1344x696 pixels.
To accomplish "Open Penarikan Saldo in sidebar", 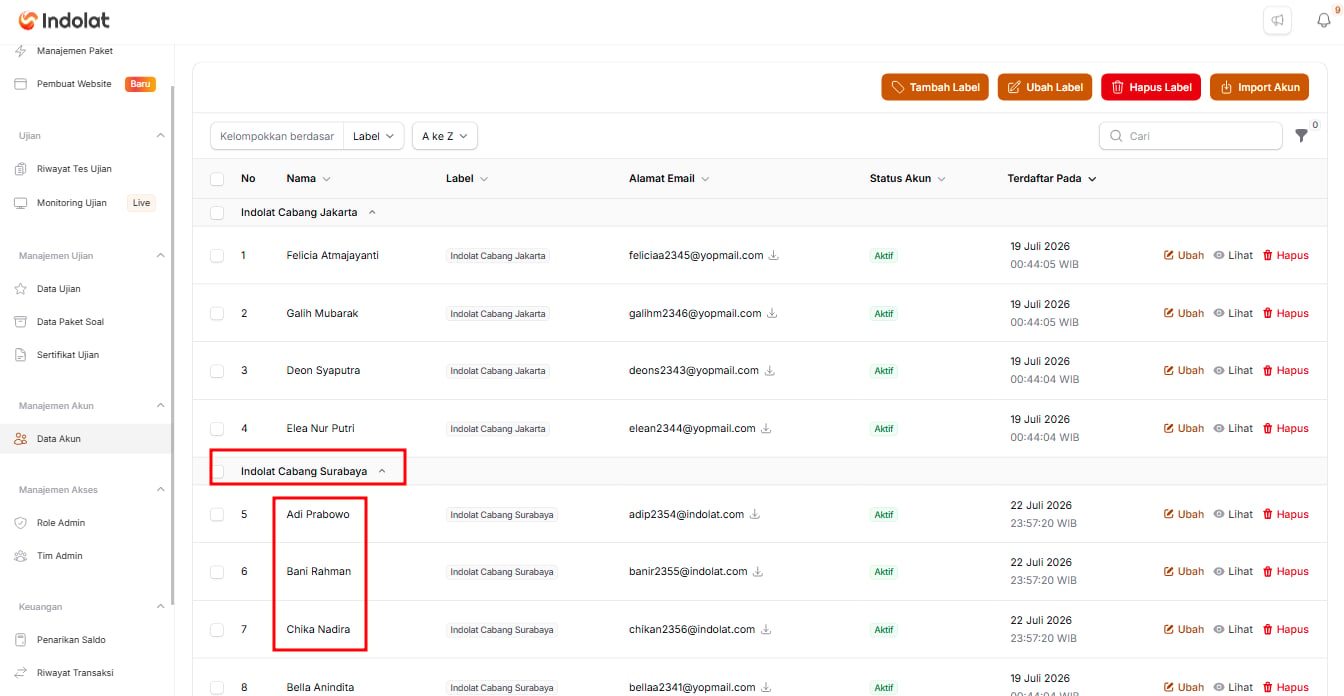I will 71,640.
